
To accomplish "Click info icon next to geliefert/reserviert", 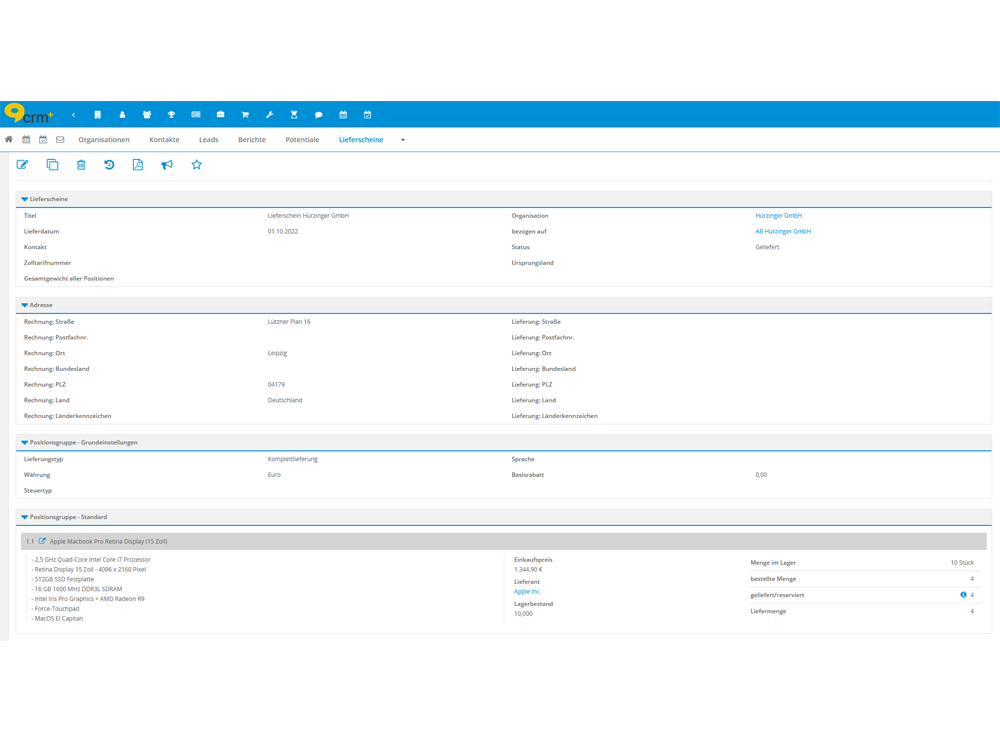I will coord(963,595).
